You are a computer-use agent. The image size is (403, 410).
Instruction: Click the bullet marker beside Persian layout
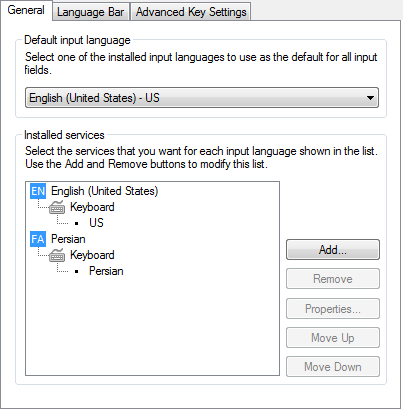point(77,271)
